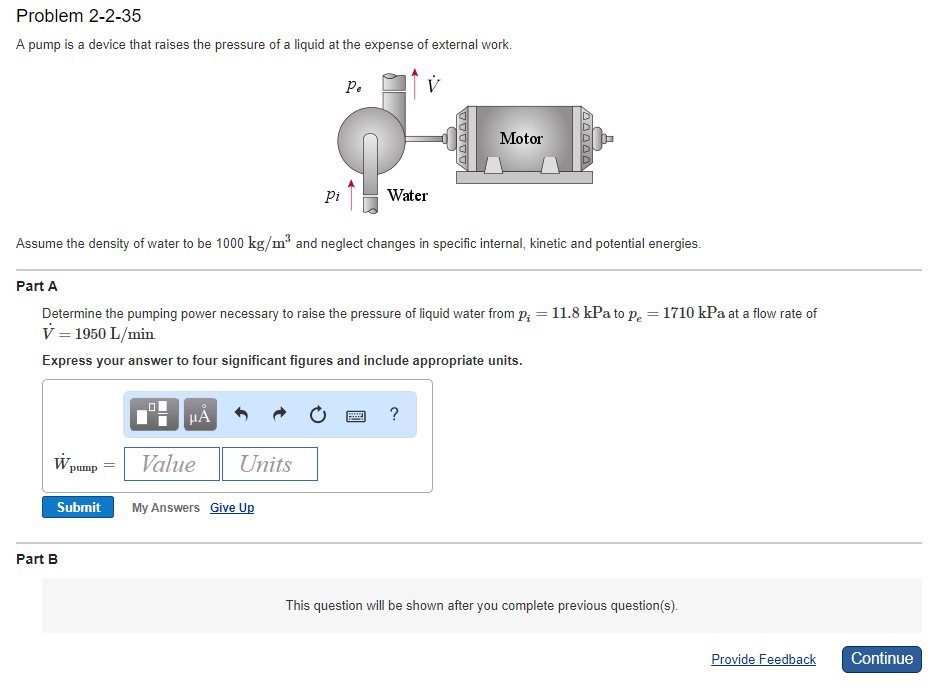Click the Submit button
This screenshot has width=939, height=692.
tap(77, 507)
